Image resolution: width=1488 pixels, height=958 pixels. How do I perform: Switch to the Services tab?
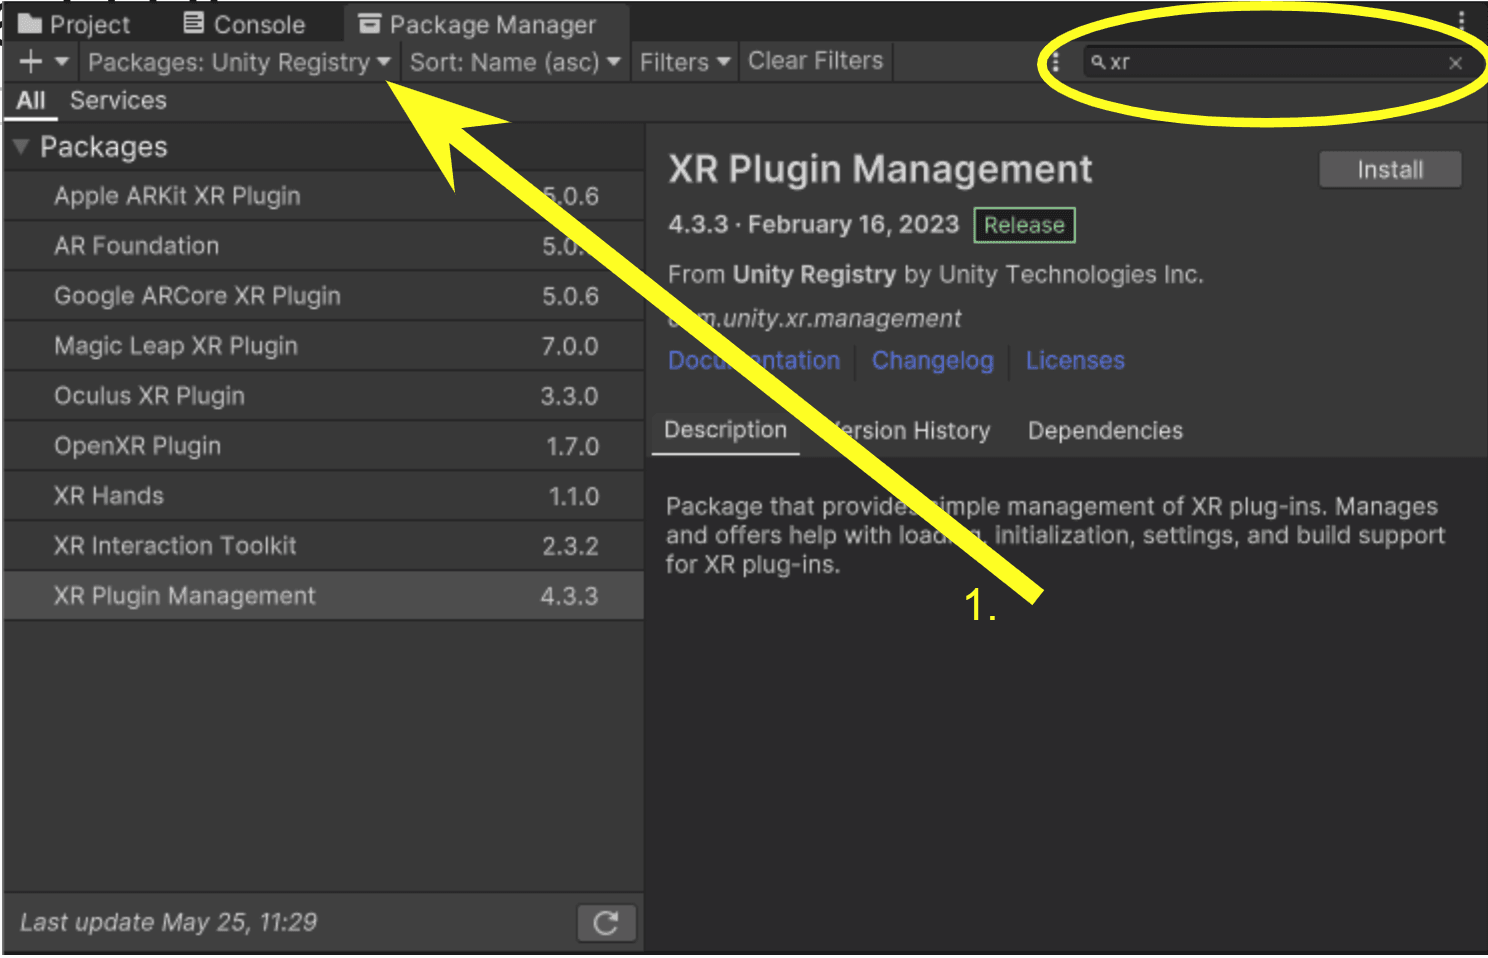118,100
